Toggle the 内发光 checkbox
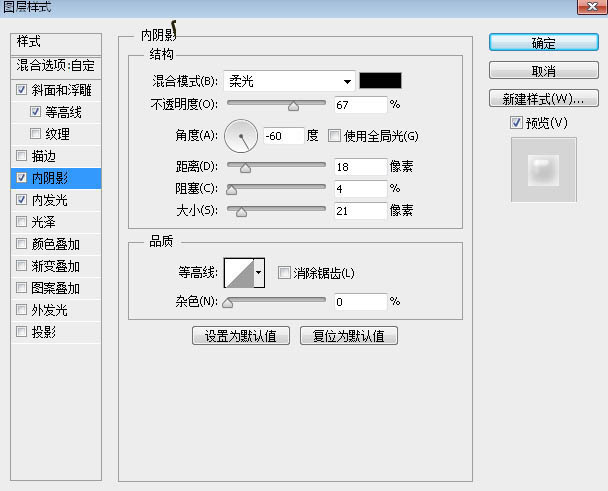This screenshot has height=491, width=608. click(21, 200)
